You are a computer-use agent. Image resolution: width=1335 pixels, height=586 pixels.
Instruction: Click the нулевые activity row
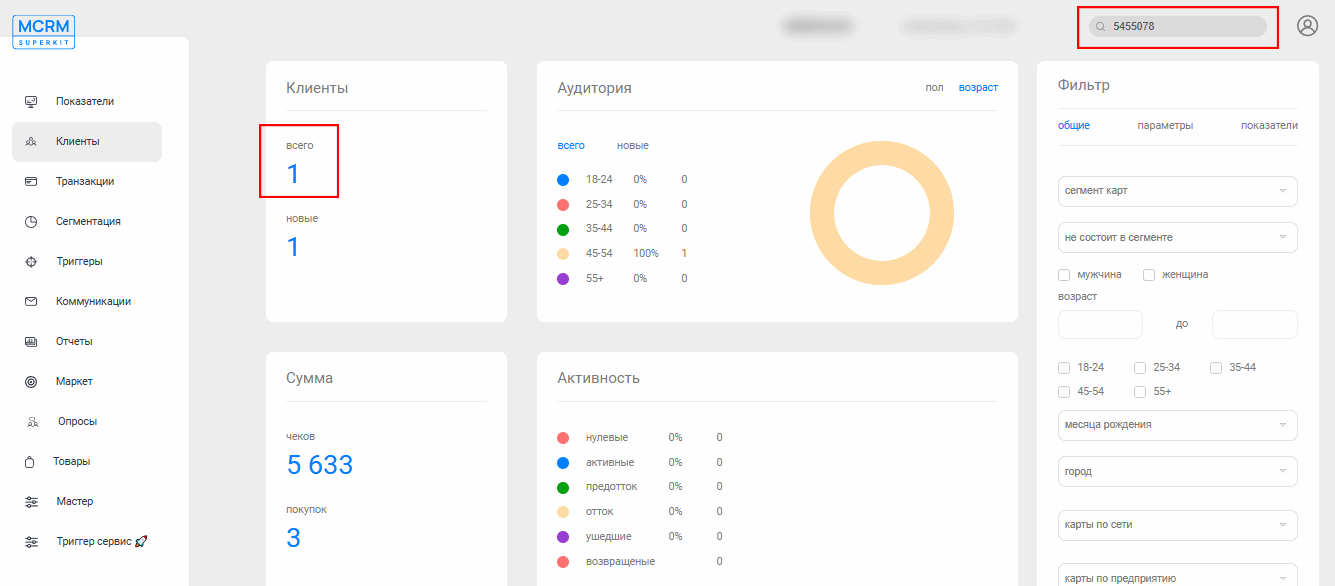640,438
